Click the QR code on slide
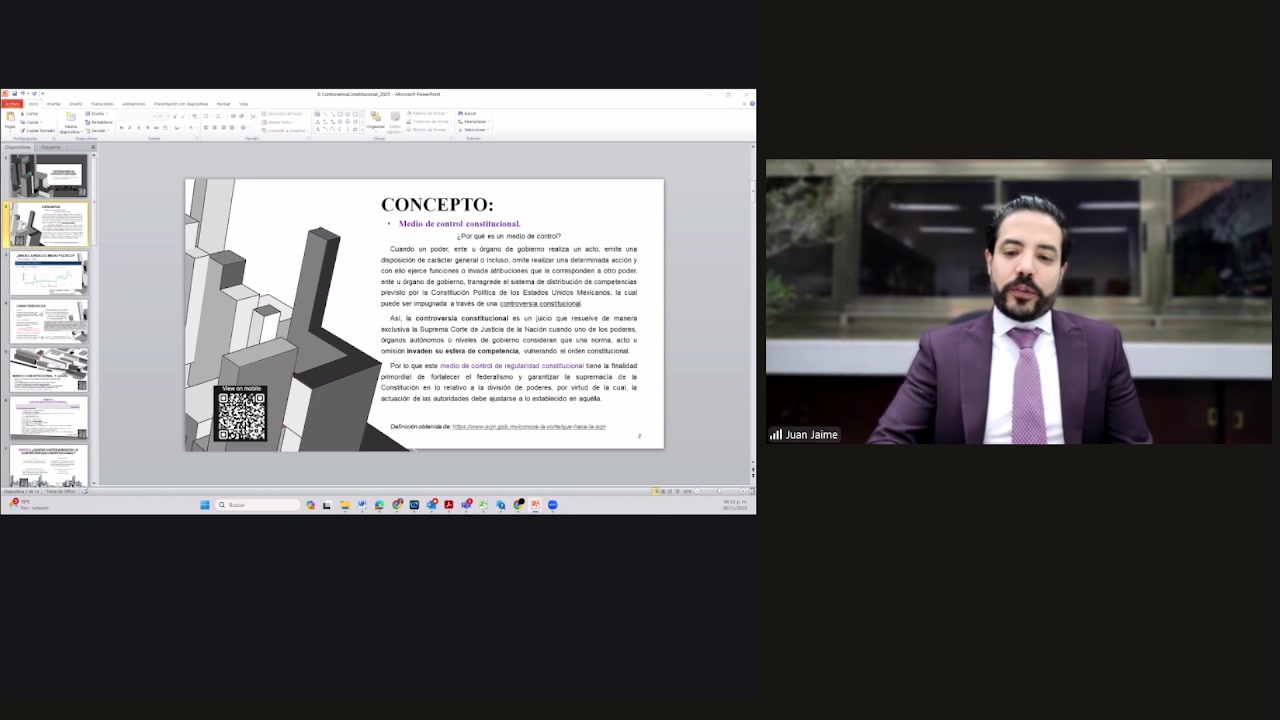The width and height of the screenshot is (1280, 720). click(x=242, y=416)
